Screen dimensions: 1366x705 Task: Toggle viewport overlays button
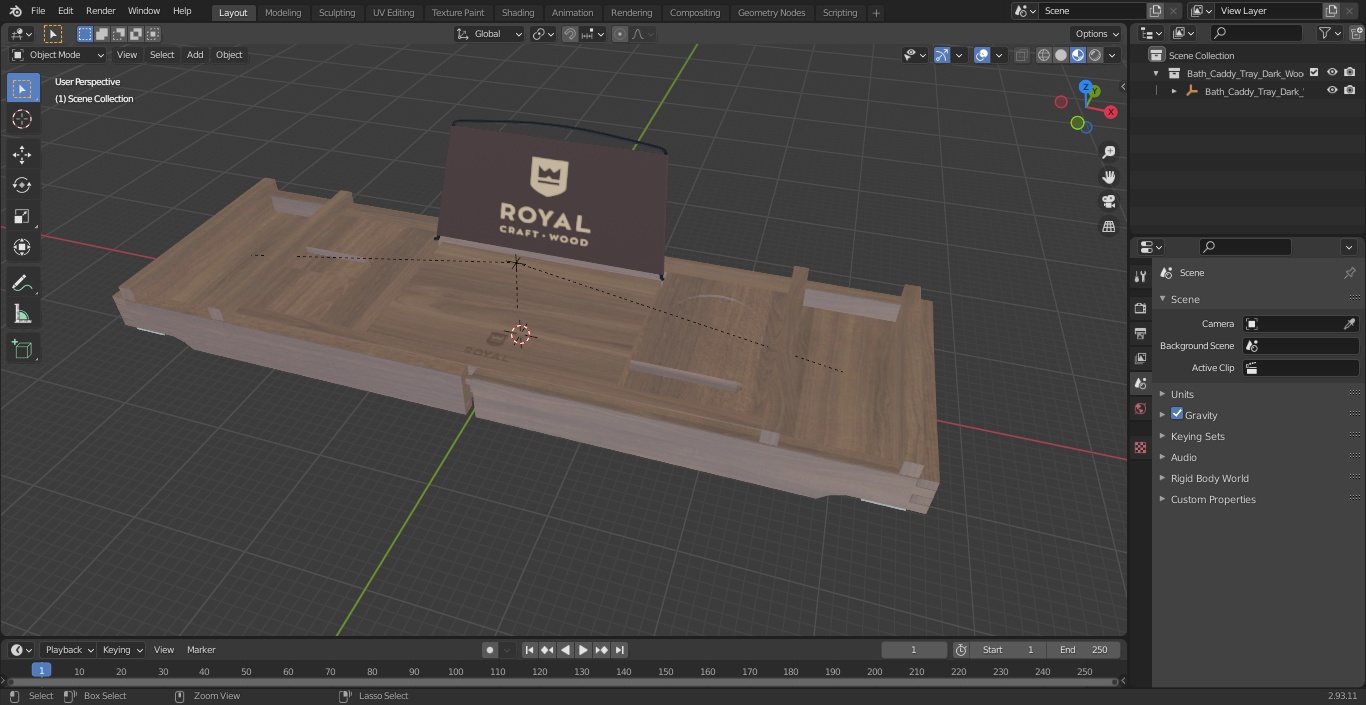coord(982,55)
